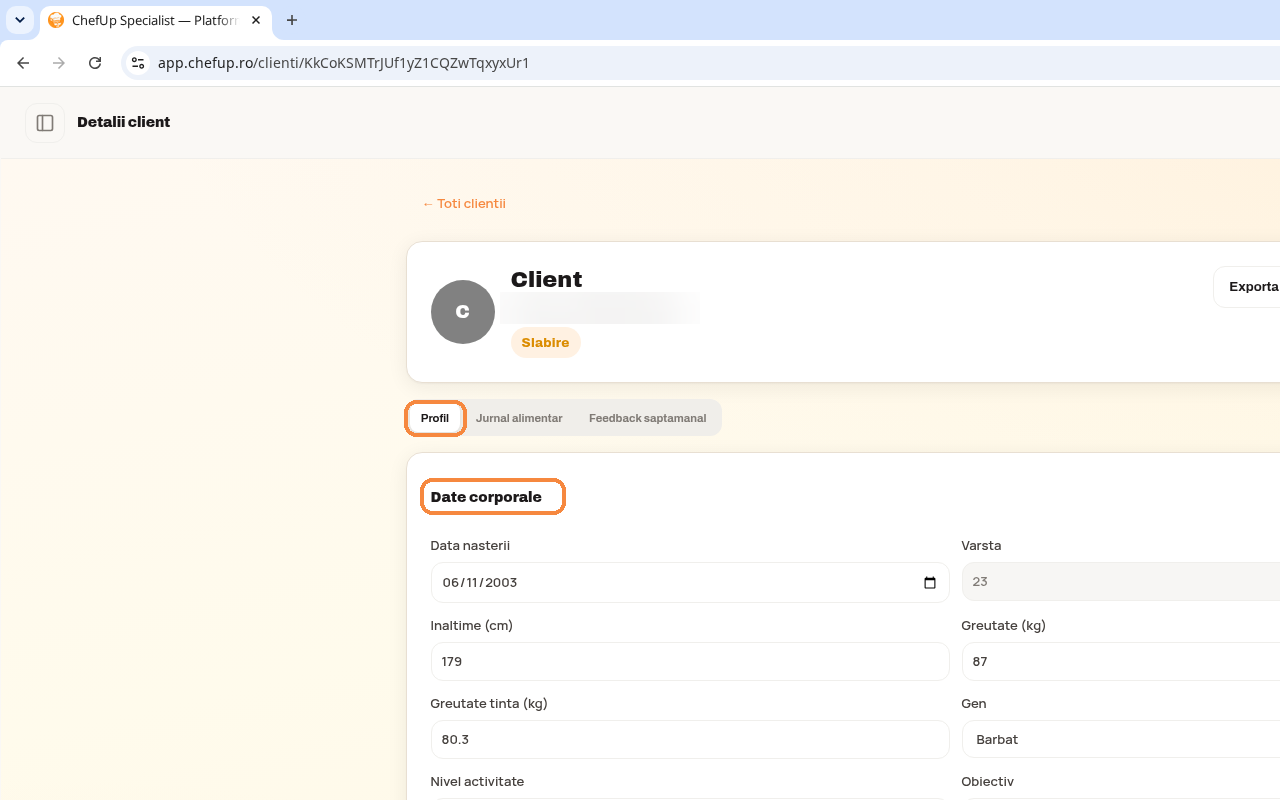Click the Slabire goal badge
Image resolution: width=1280 pixels, height=800 pixels.
(545, 343)
